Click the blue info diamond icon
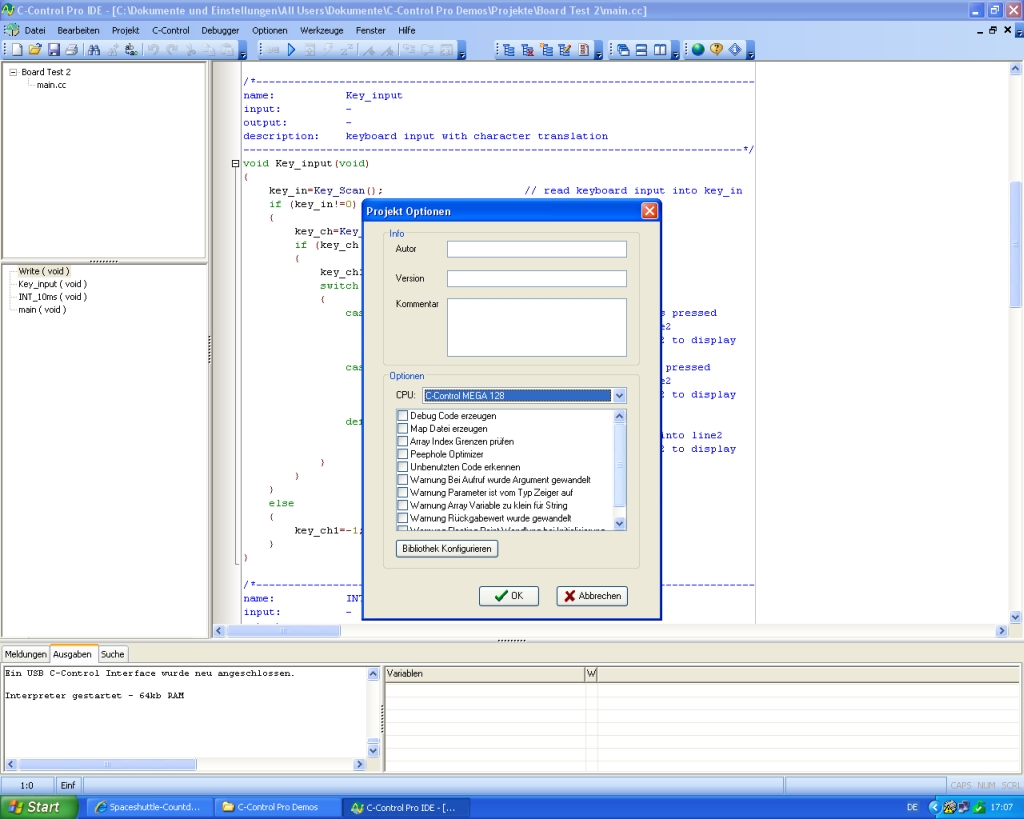Viewport: 1024px width, 819px height. (735, 50)
